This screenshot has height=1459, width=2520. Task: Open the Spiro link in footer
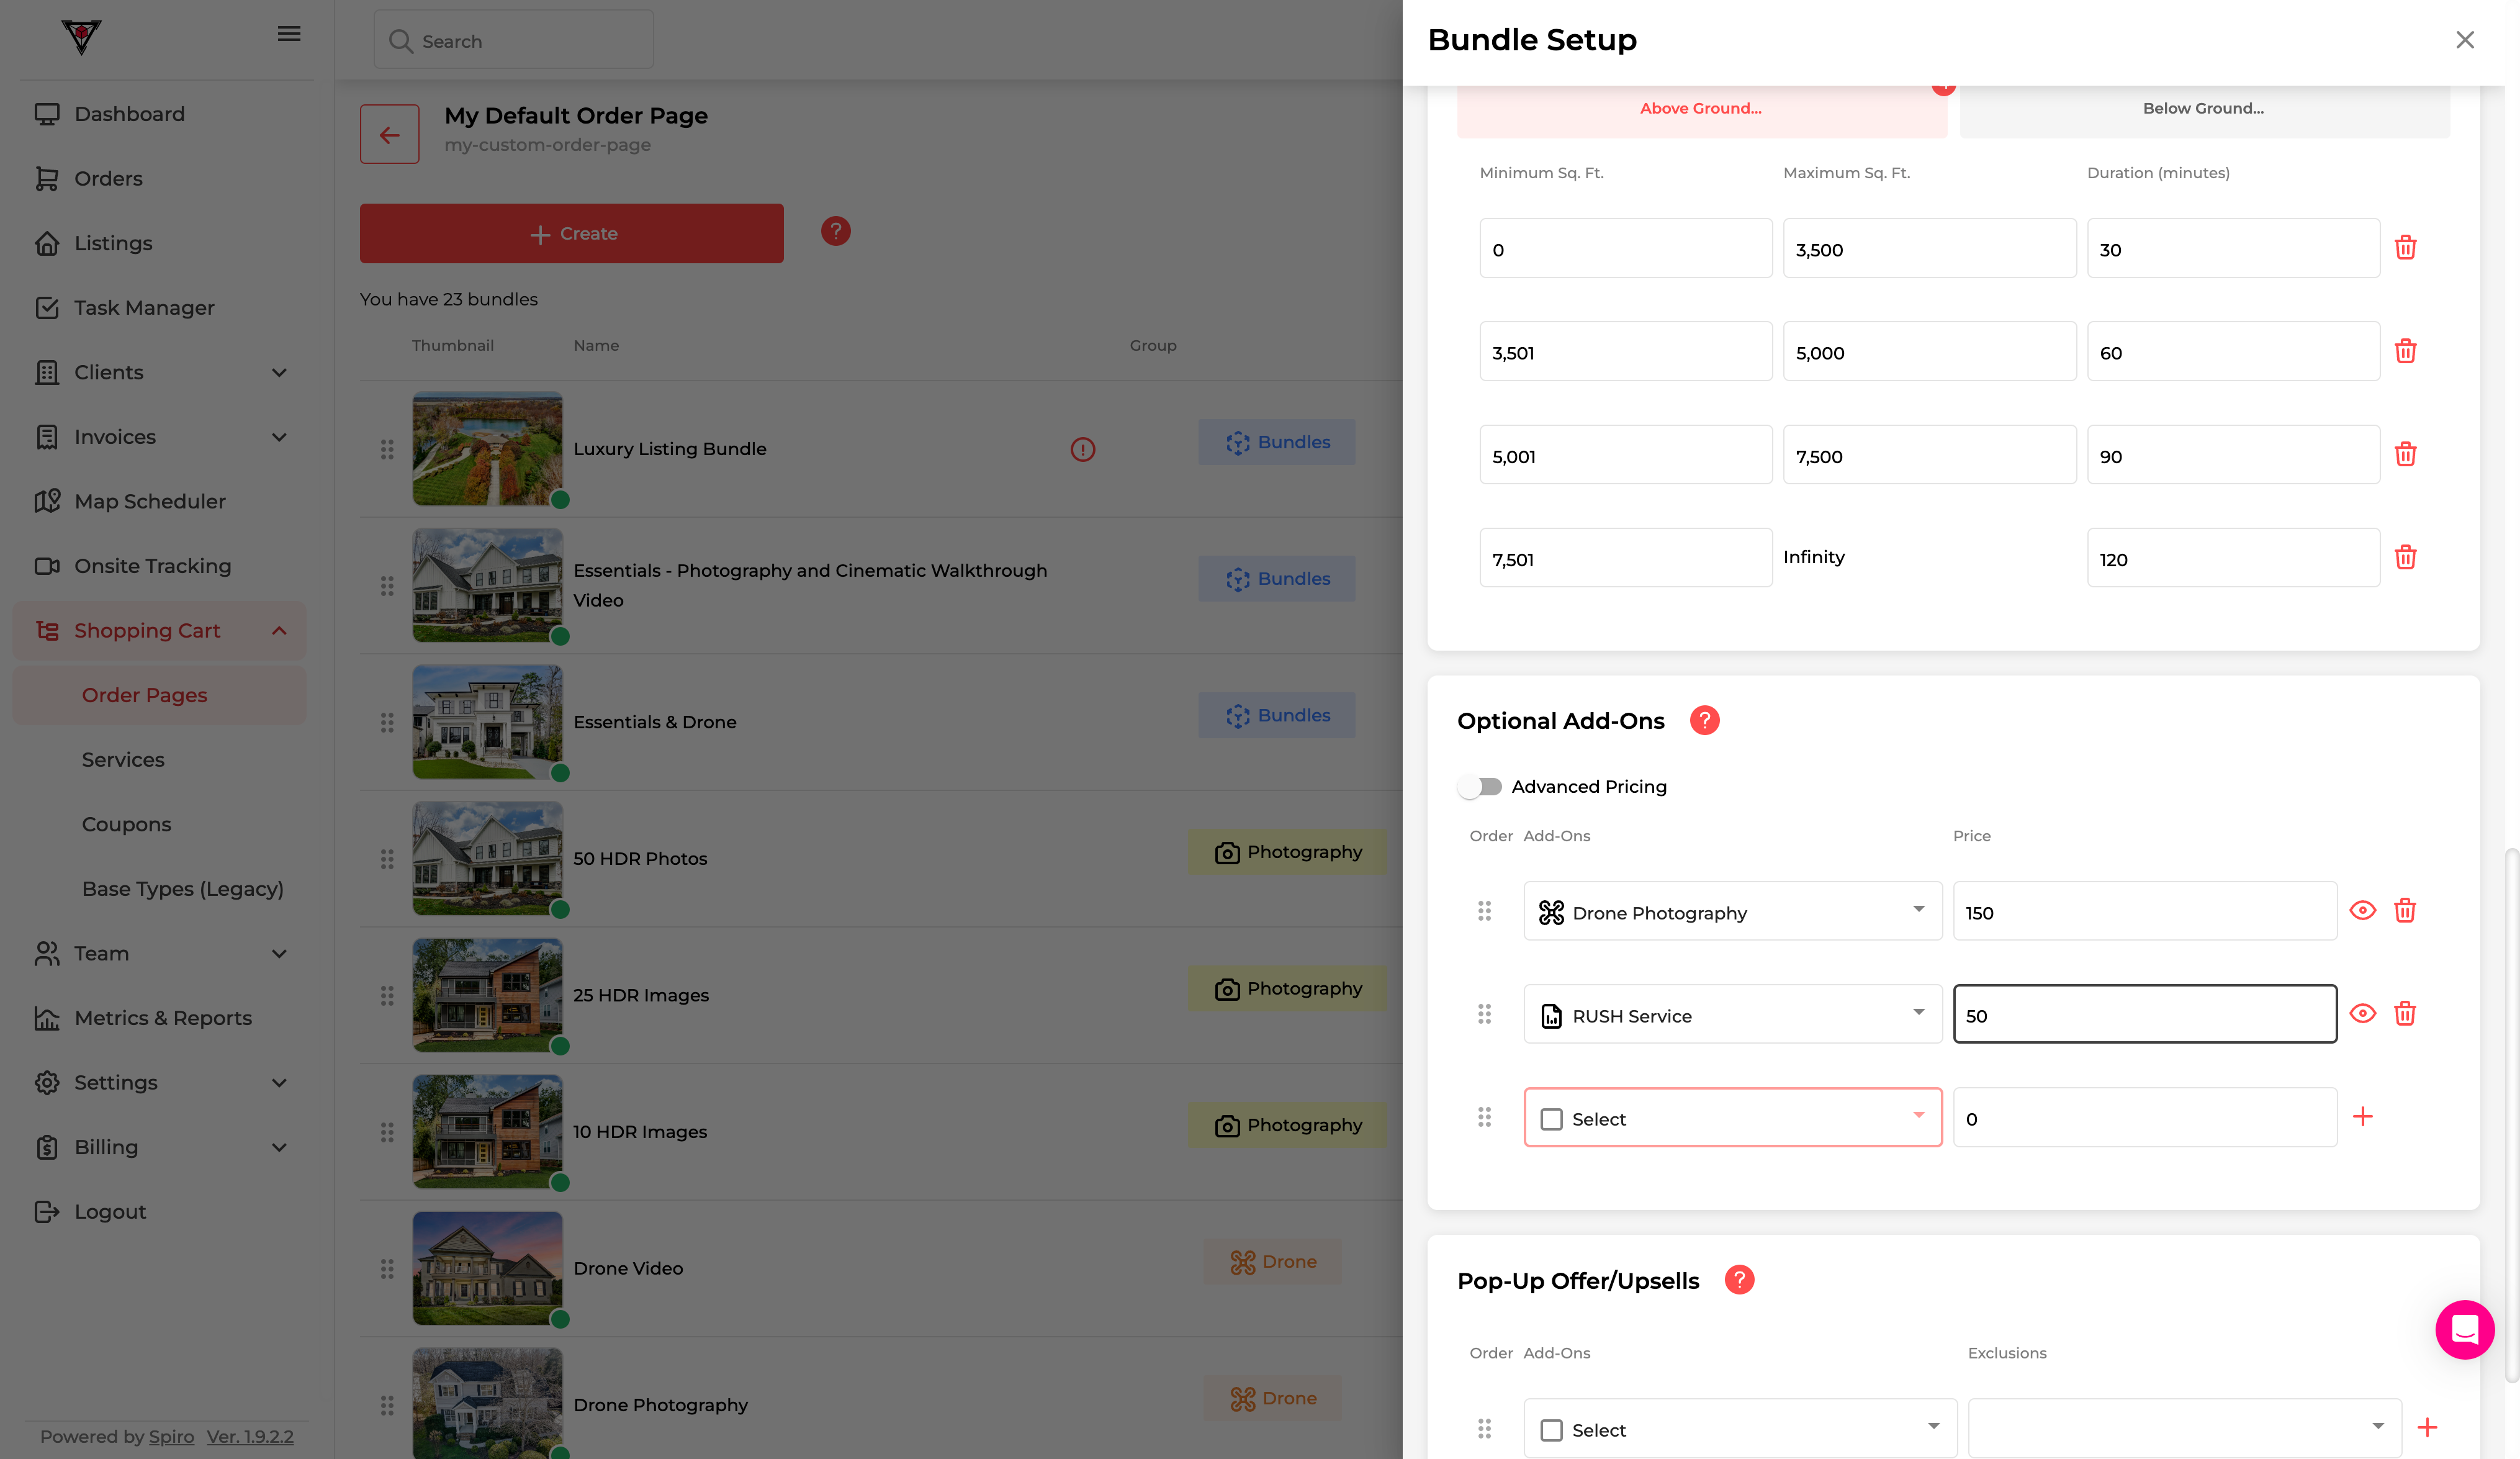click(171, 1436)
